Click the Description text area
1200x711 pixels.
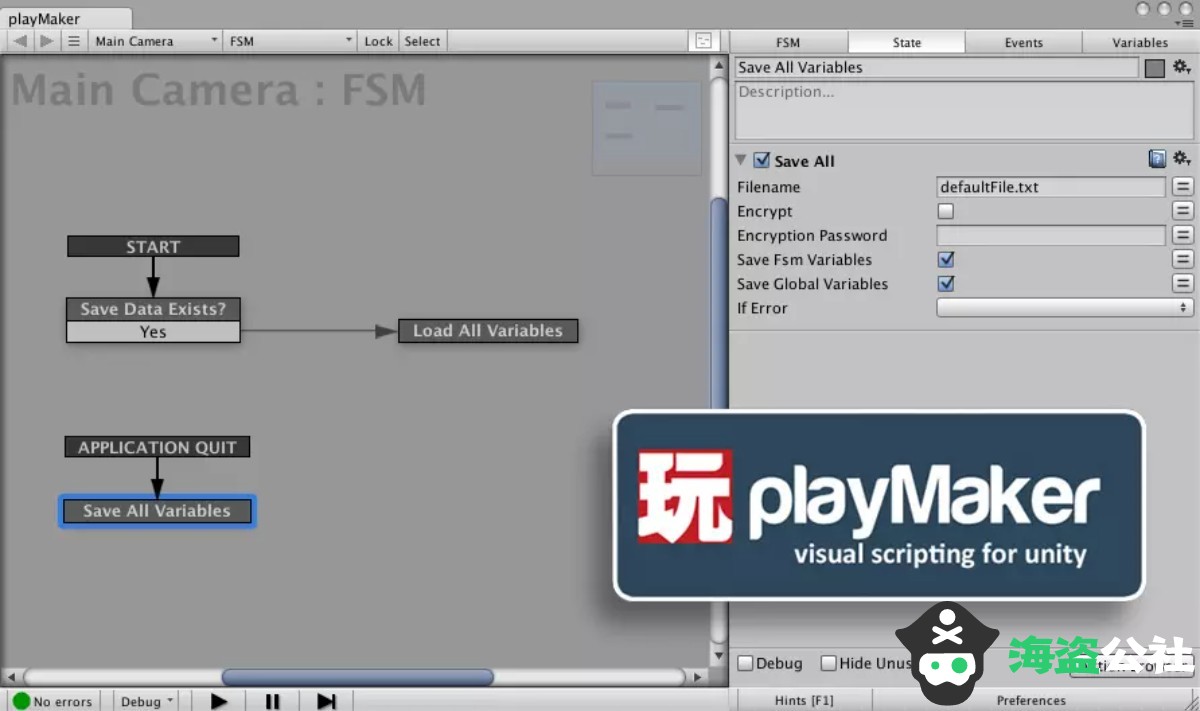964,110
